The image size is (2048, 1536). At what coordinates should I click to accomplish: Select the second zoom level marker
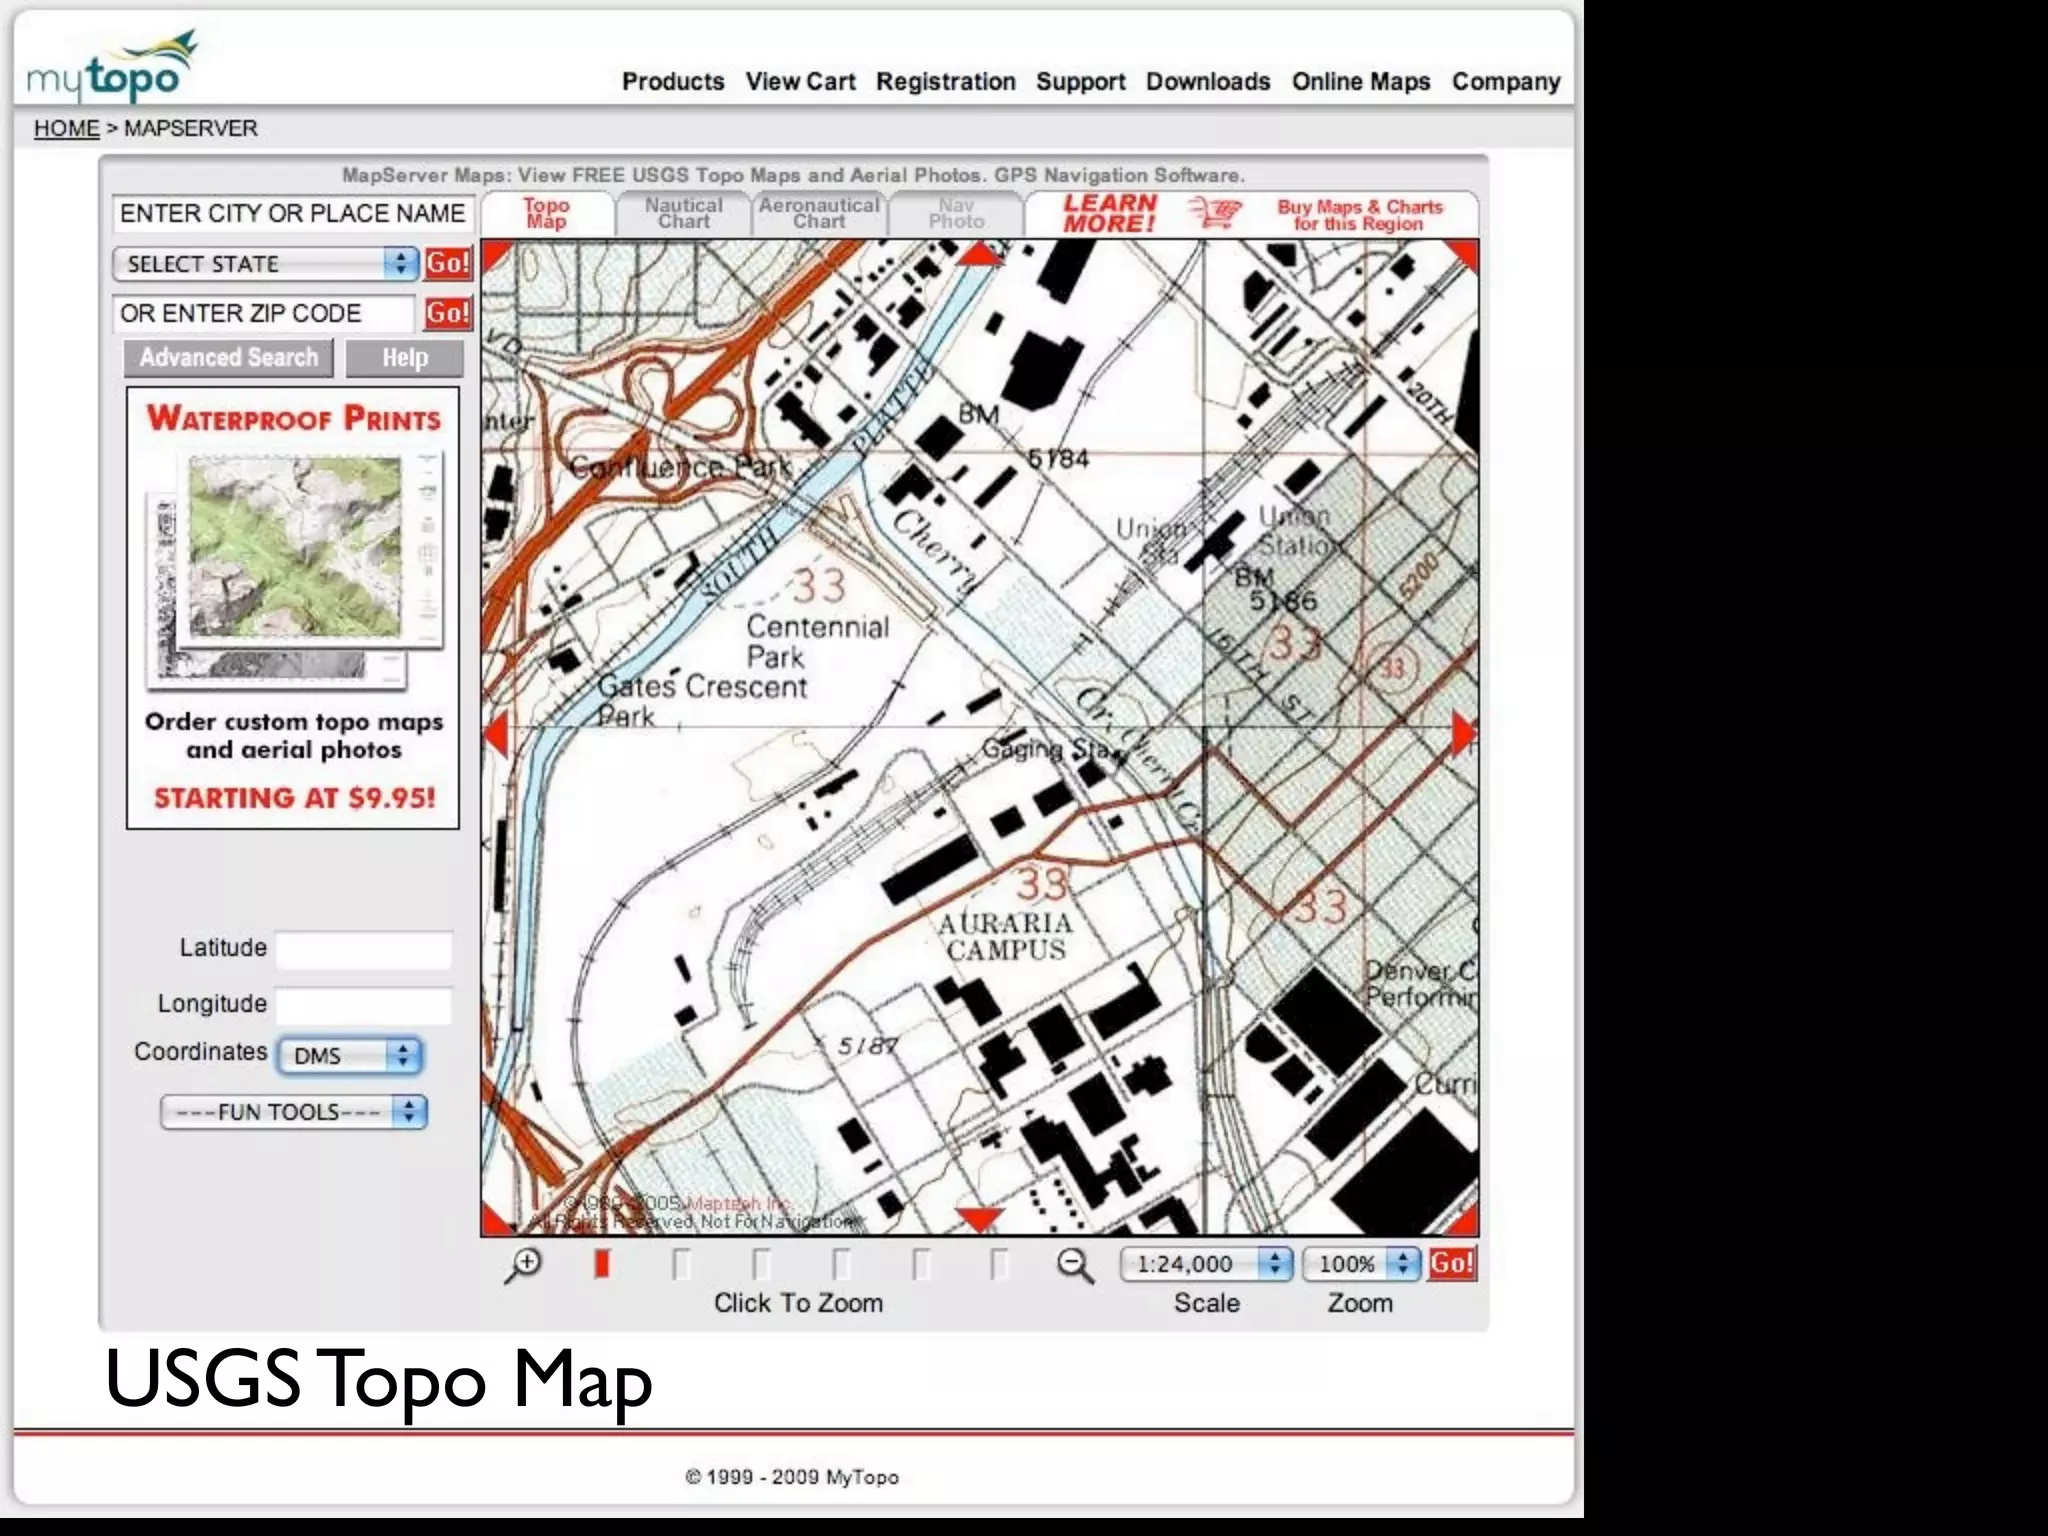point(681,1264)
